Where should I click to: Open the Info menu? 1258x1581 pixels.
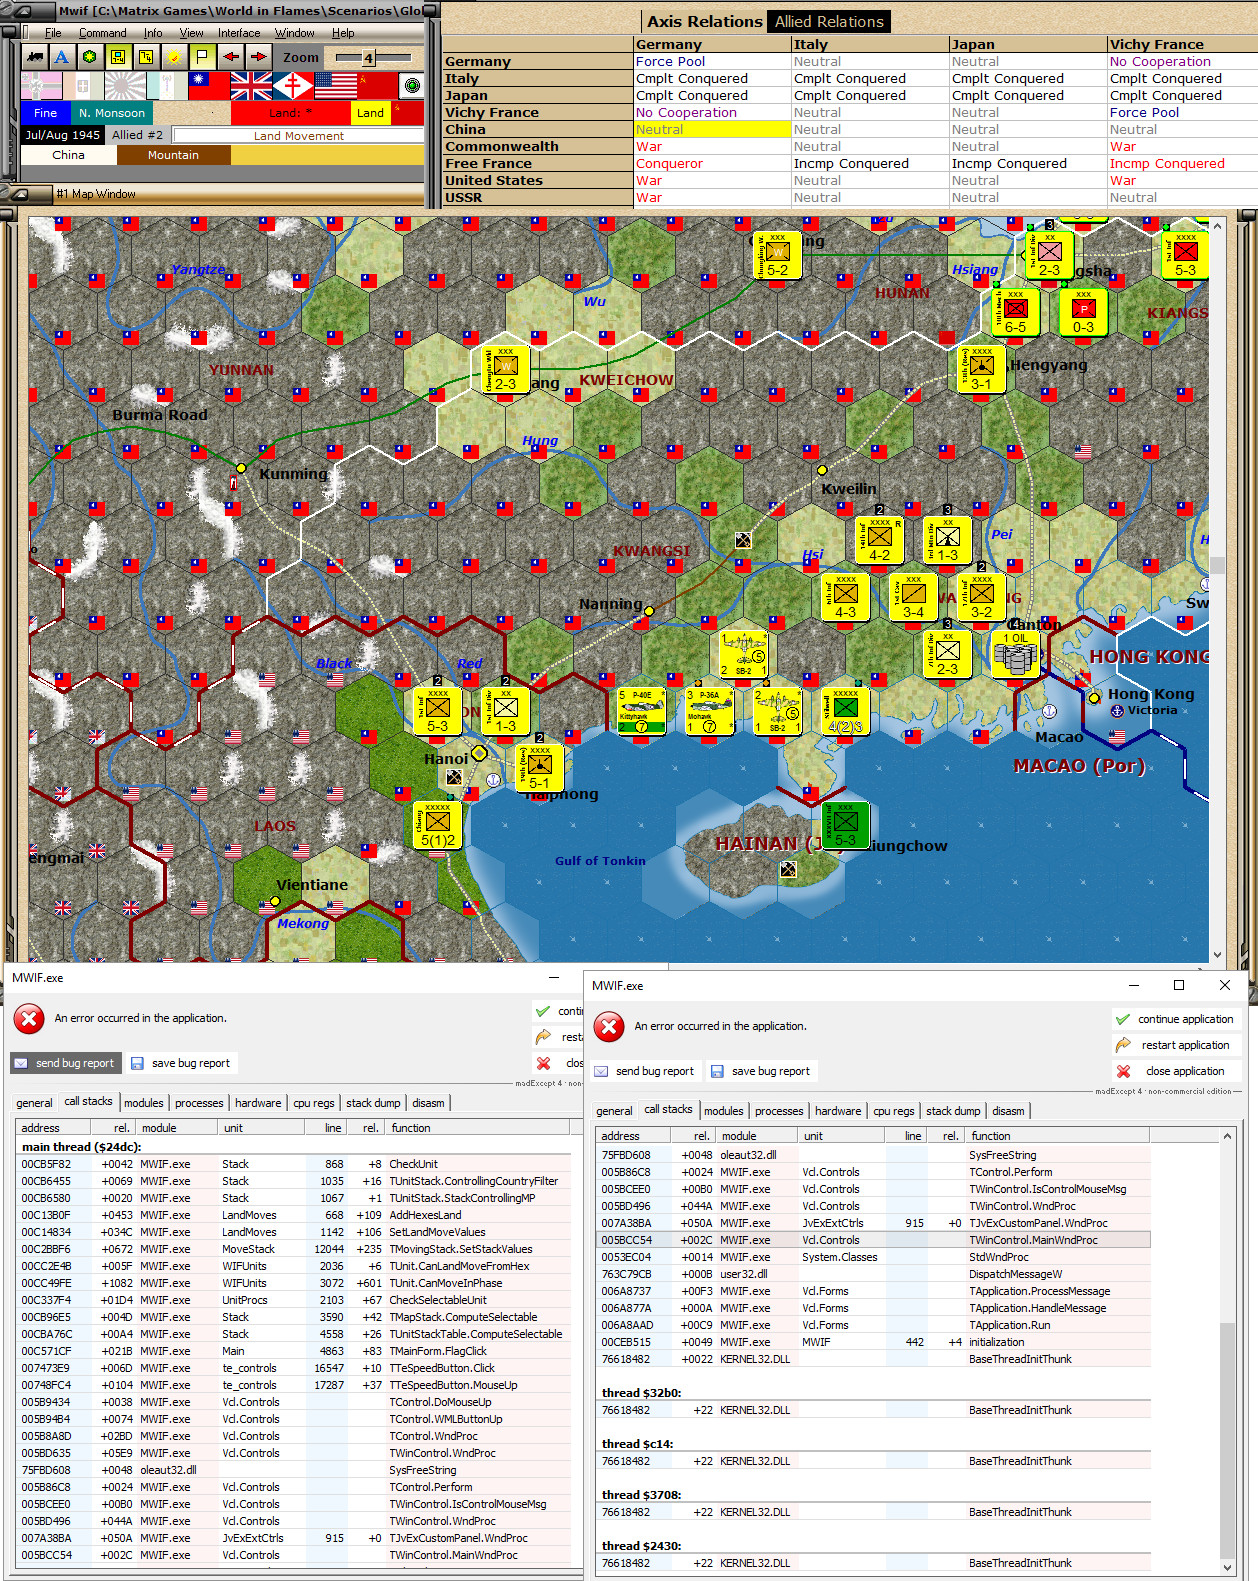tap(153, 33)
